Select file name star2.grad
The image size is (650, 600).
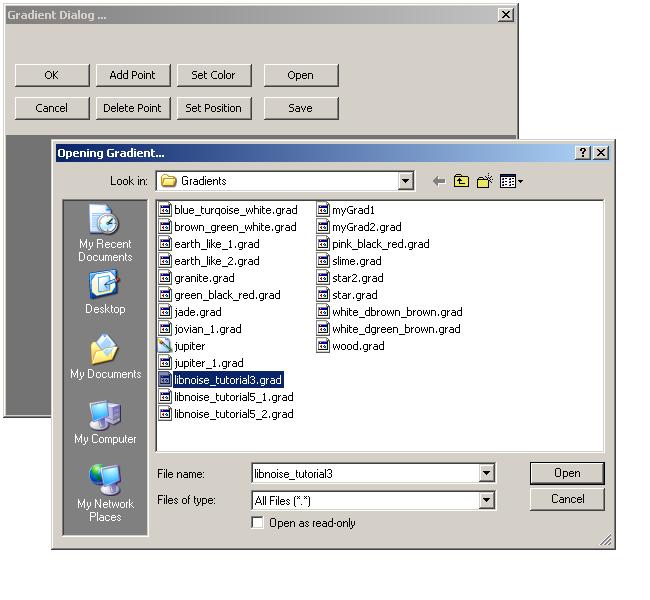tap(358, 278)
